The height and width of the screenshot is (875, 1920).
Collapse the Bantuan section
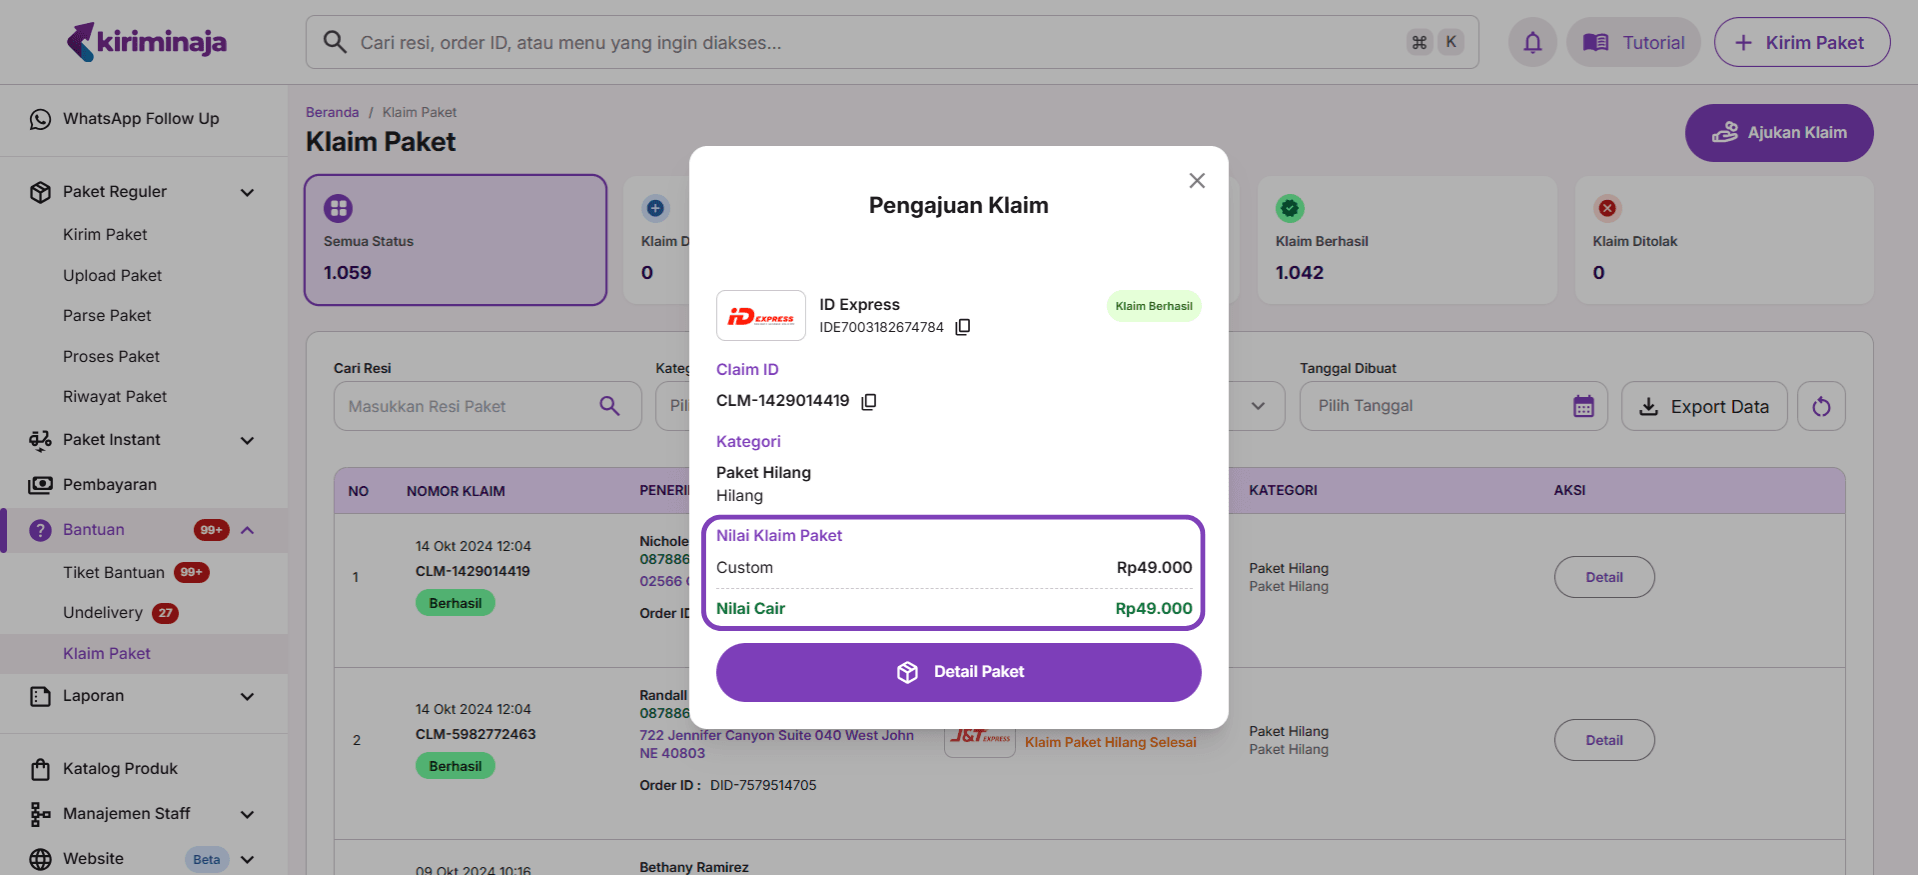tap(247, 530)
